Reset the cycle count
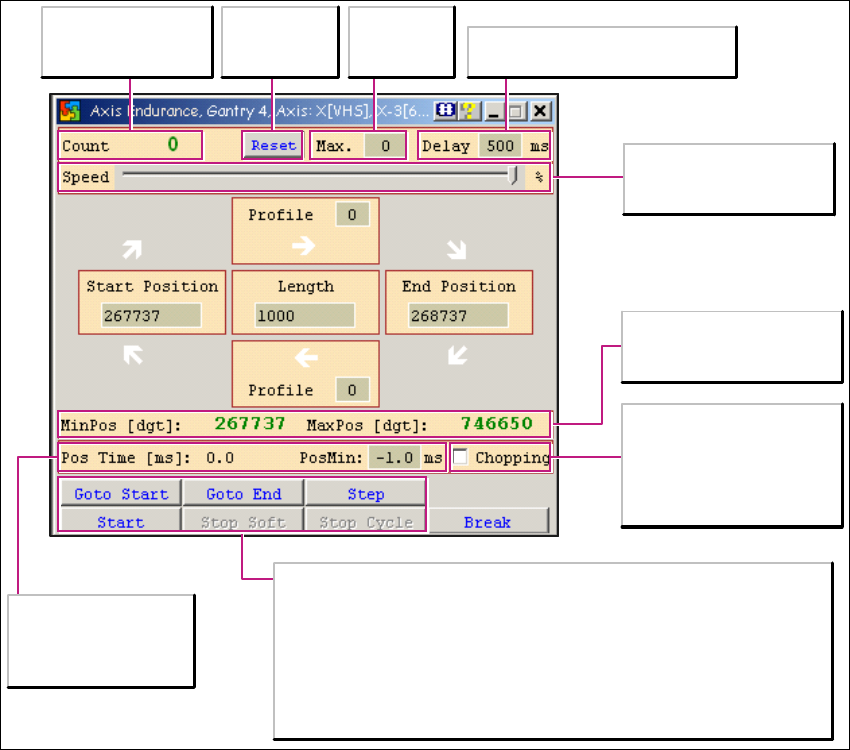850x750 pixels. (x=273, y=145)
